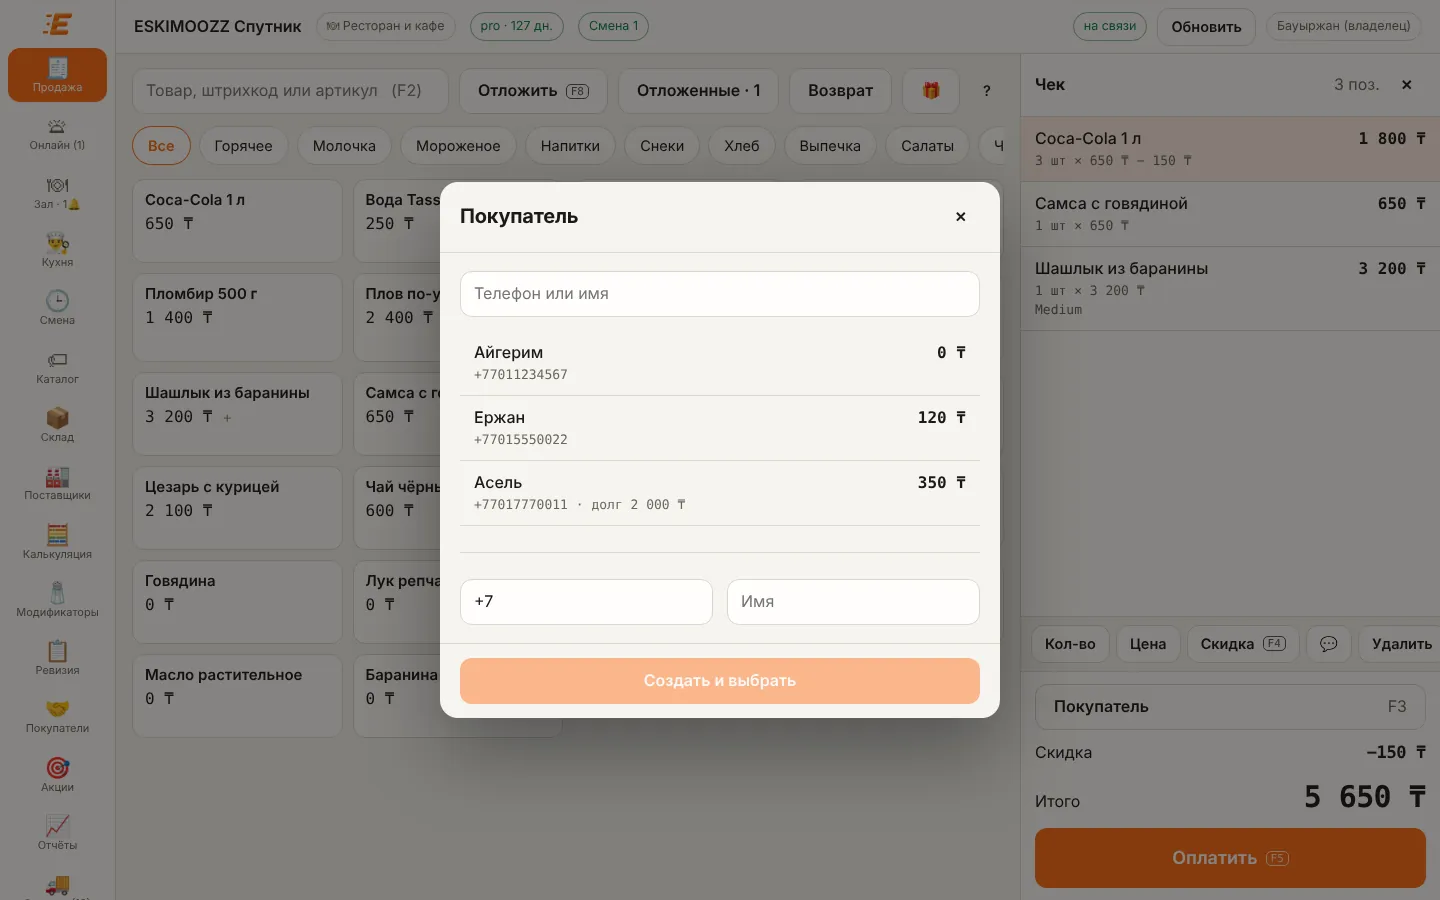
Task: Close the Покупатель dialog
Action: tap(960, 217)
